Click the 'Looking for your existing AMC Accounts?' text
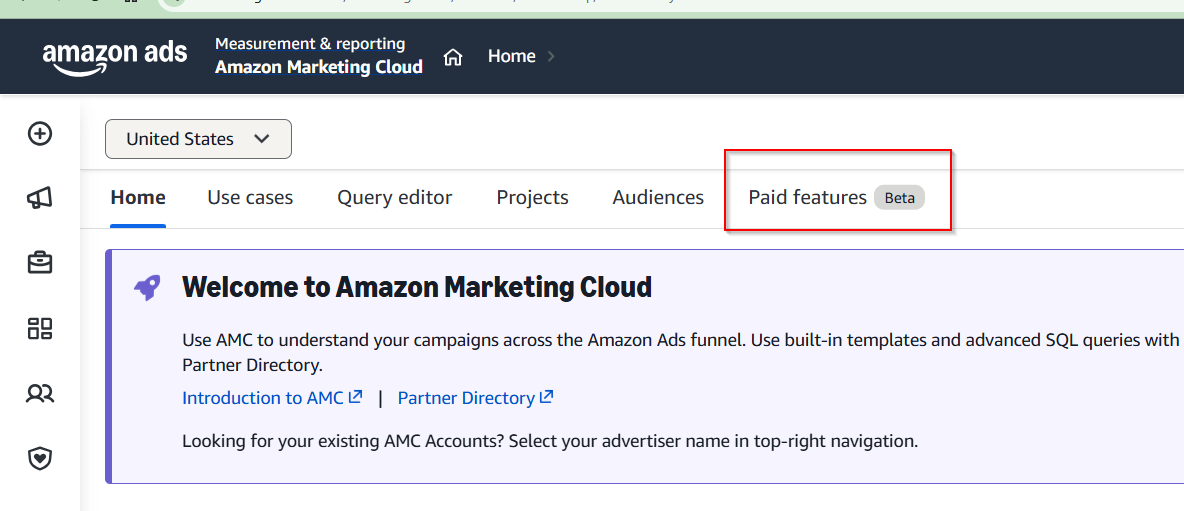Screen dimensions: 1184x511 pyautogui.click(x=343, y=441)
